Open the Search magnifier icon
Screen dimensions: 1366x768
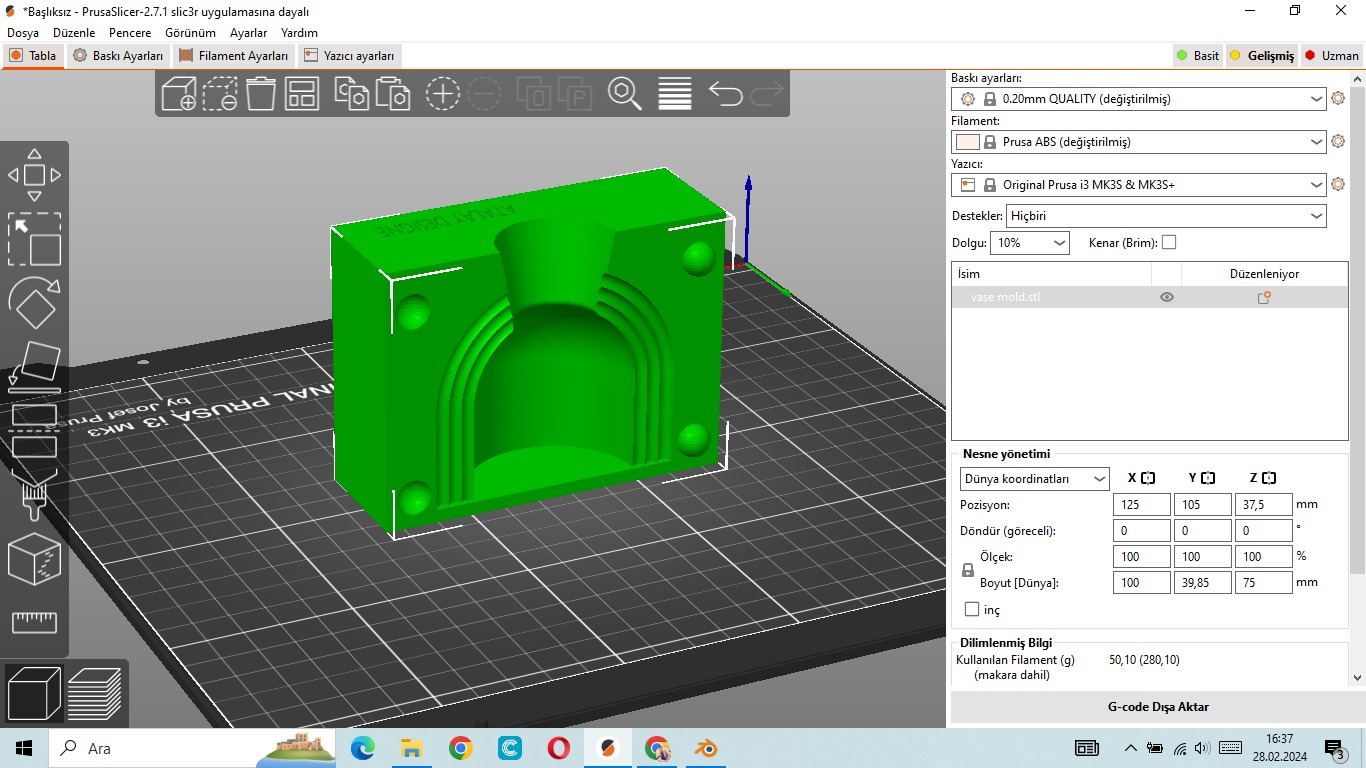[x=625, y=94]
